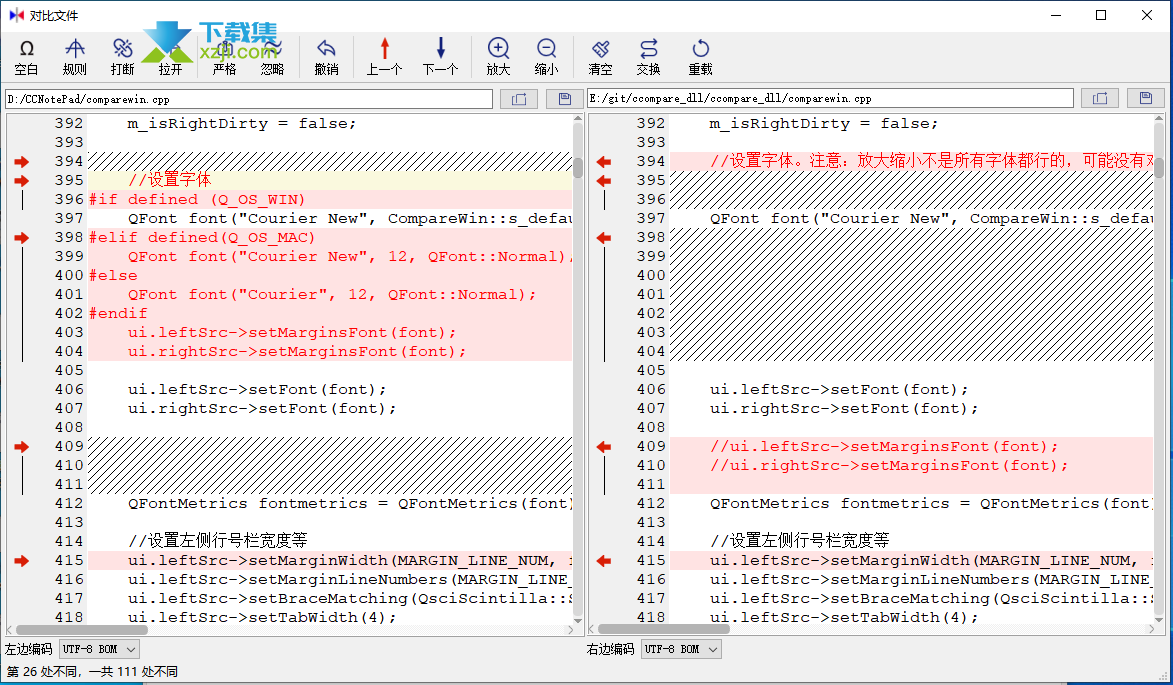
Task: Jump to previous difference with 上一个
Action: click(384, 56)
